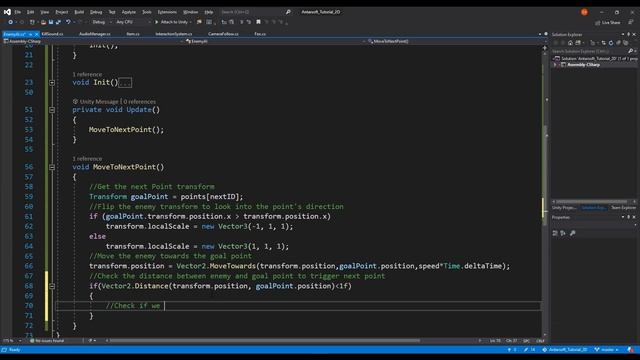Select the Solution 'Antarsoft_Tutorial_2D' node
Viewport: 640px width, 360px height.
pos(596,59)
